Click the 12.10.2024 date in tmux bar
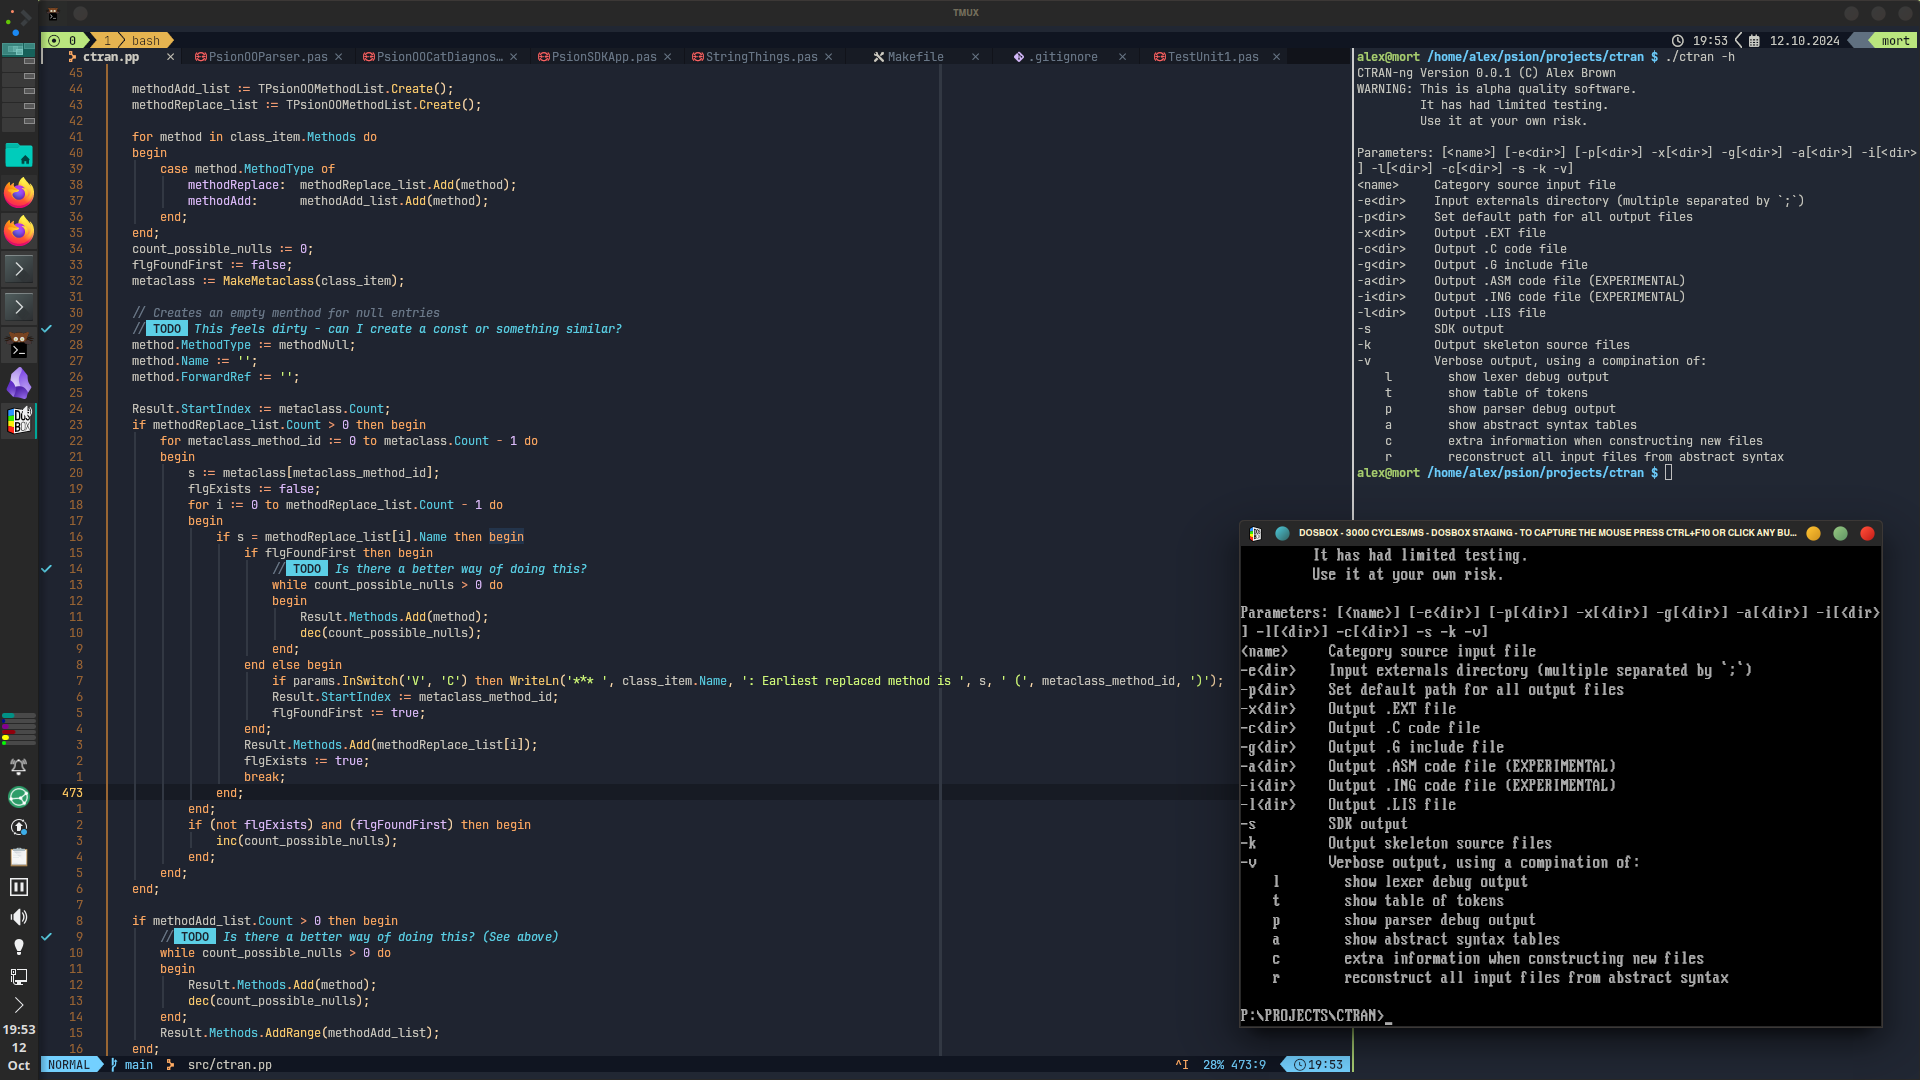 pos(1804,41)
